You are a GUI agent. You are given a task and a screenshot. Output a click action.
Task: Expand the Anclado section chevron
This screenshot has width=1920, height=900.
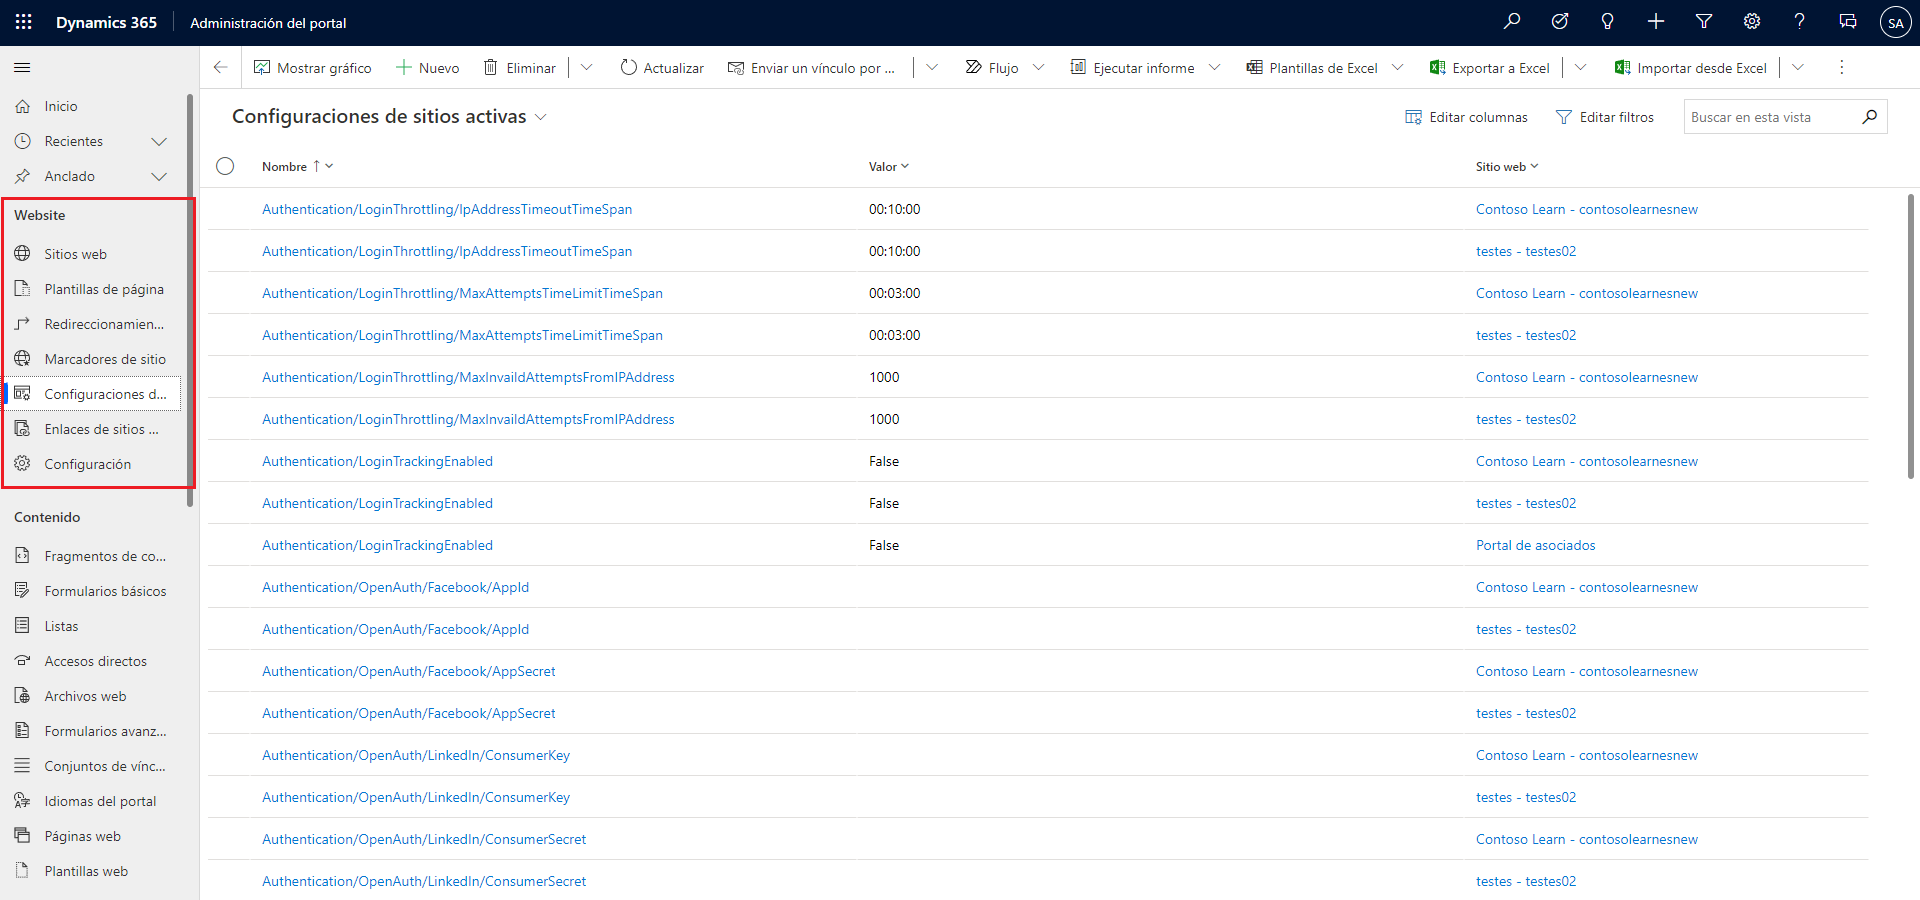click(158, 176)
